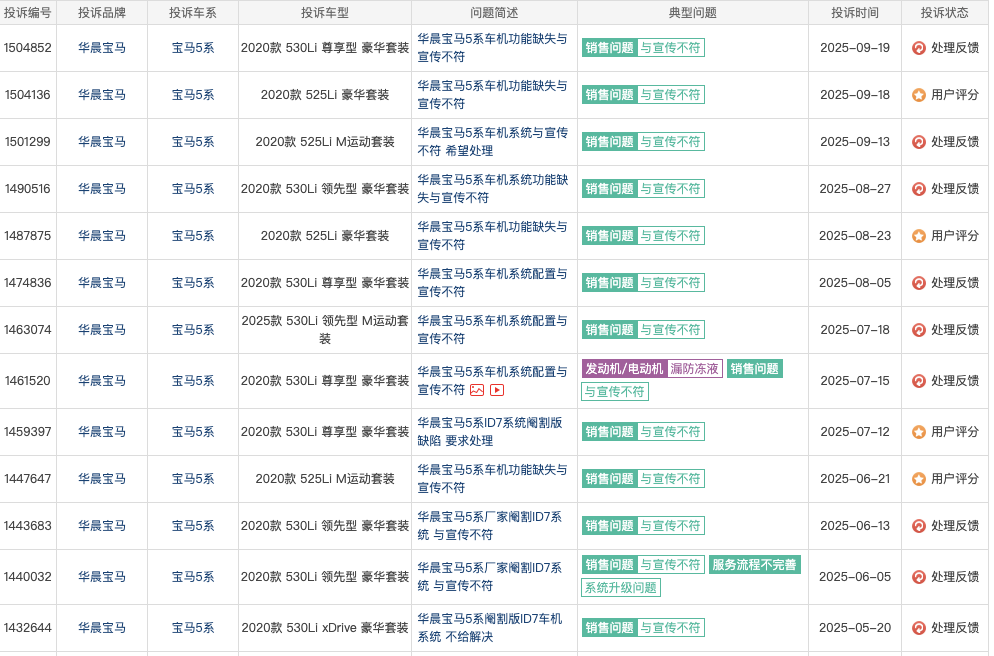The width and height of the screenshot is (994, 656).
Task: Open complaint summary about ID7系统阉割版缺陷
Action: [490, 432]
